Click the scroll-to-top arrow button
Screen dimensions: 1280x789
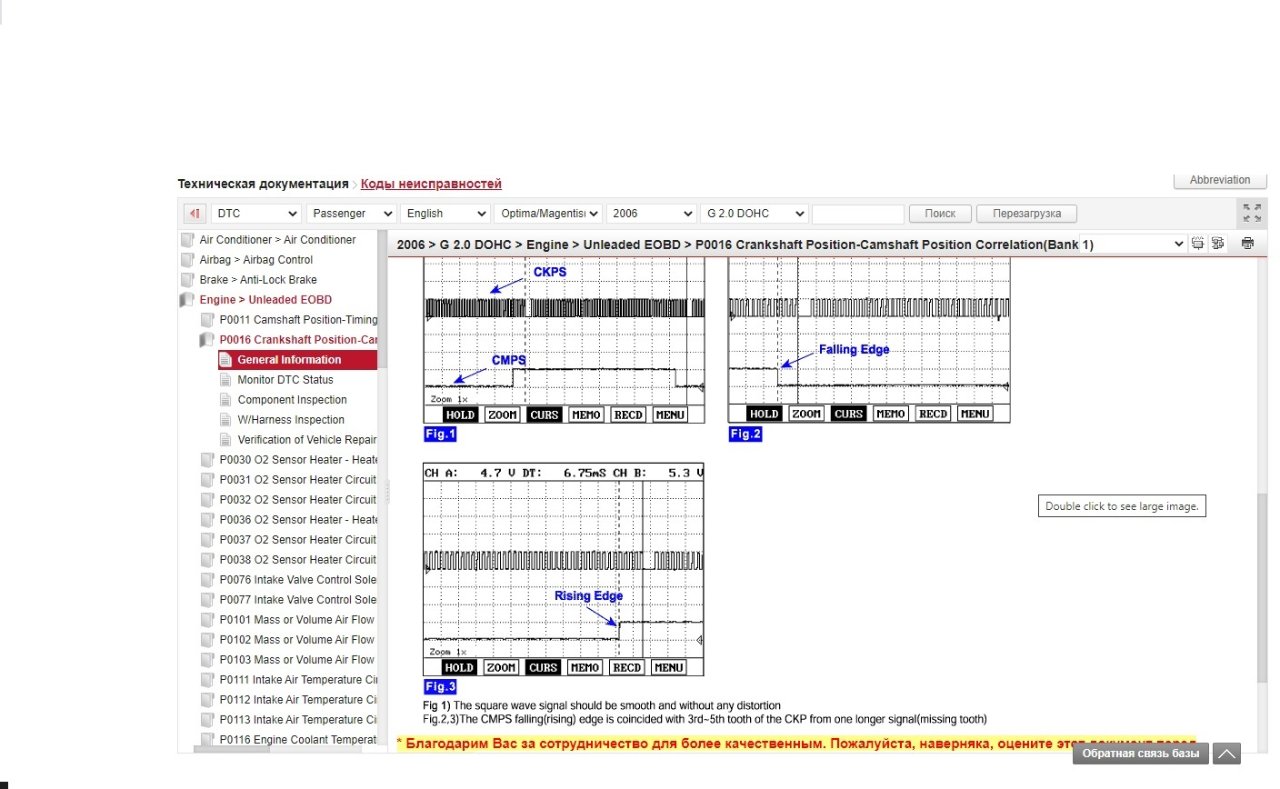pyautogui.click(x=1227, y=754)
